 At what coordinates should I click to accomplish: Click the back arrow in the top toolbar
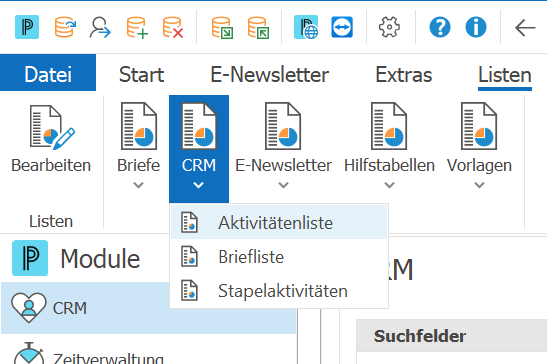point(525,28)
